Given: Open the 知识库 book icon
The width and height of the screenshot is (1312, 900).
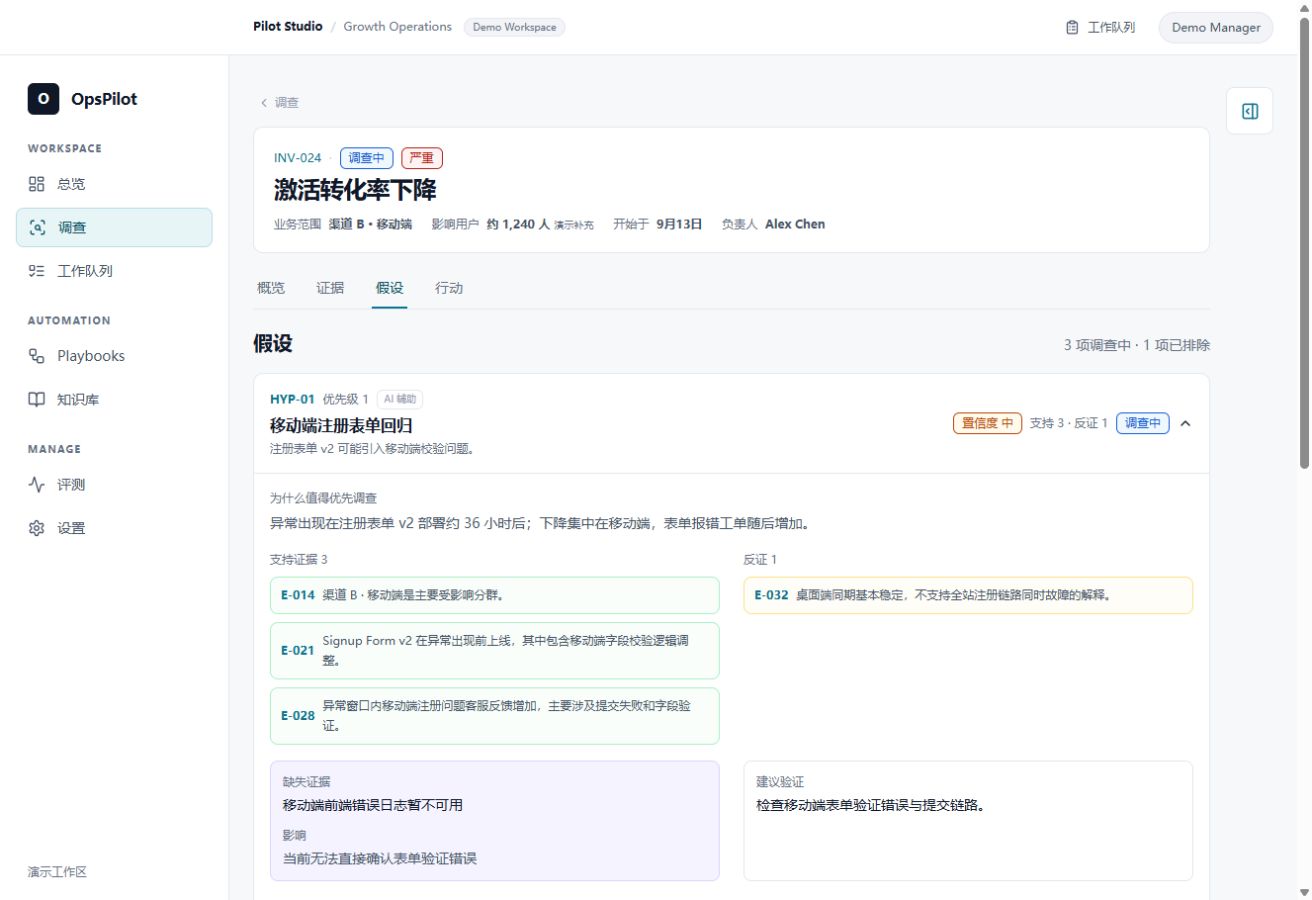Looking at the screenshot, I should click(x=37, y=400).
